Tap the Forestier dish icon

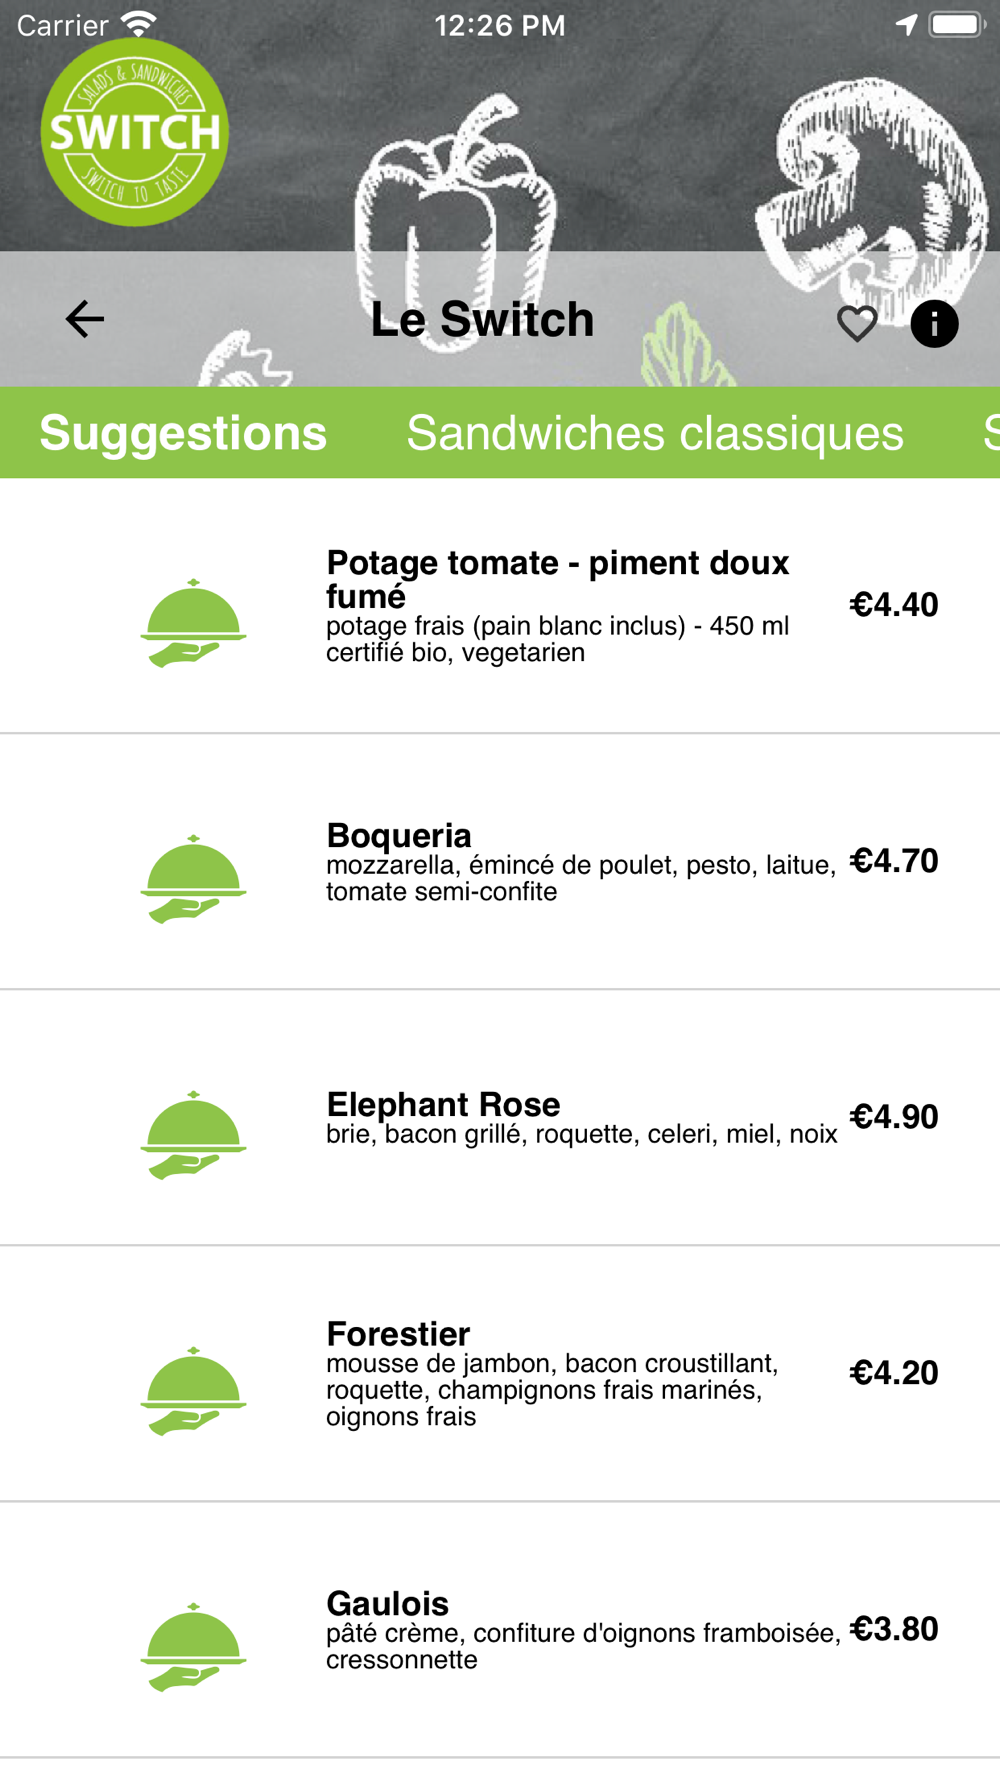click(193, 1390)
